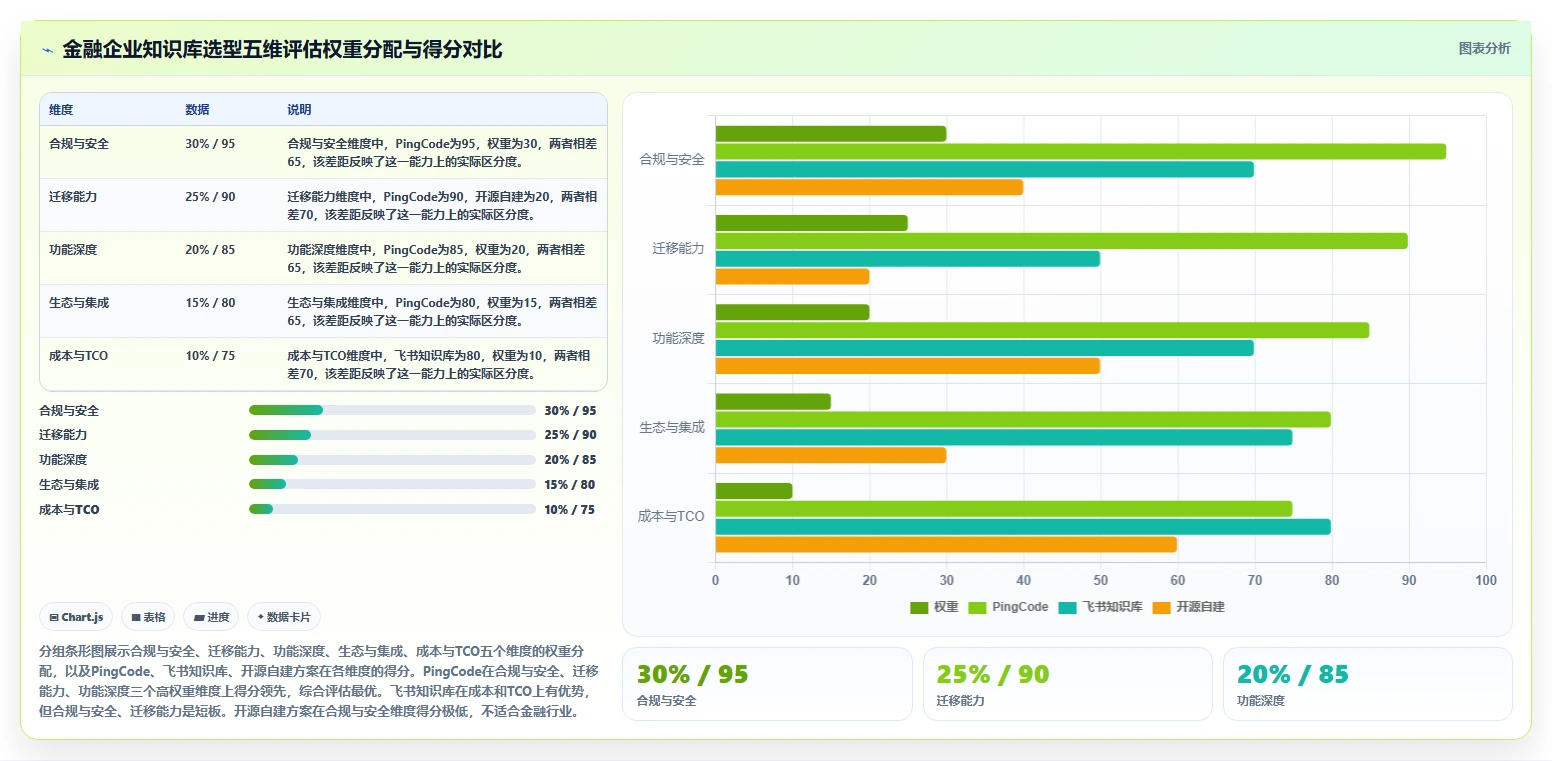The height and width of the screenshot is (761, 1552).
Task: Click table cell 20% / 85
Action: point(210,250)
